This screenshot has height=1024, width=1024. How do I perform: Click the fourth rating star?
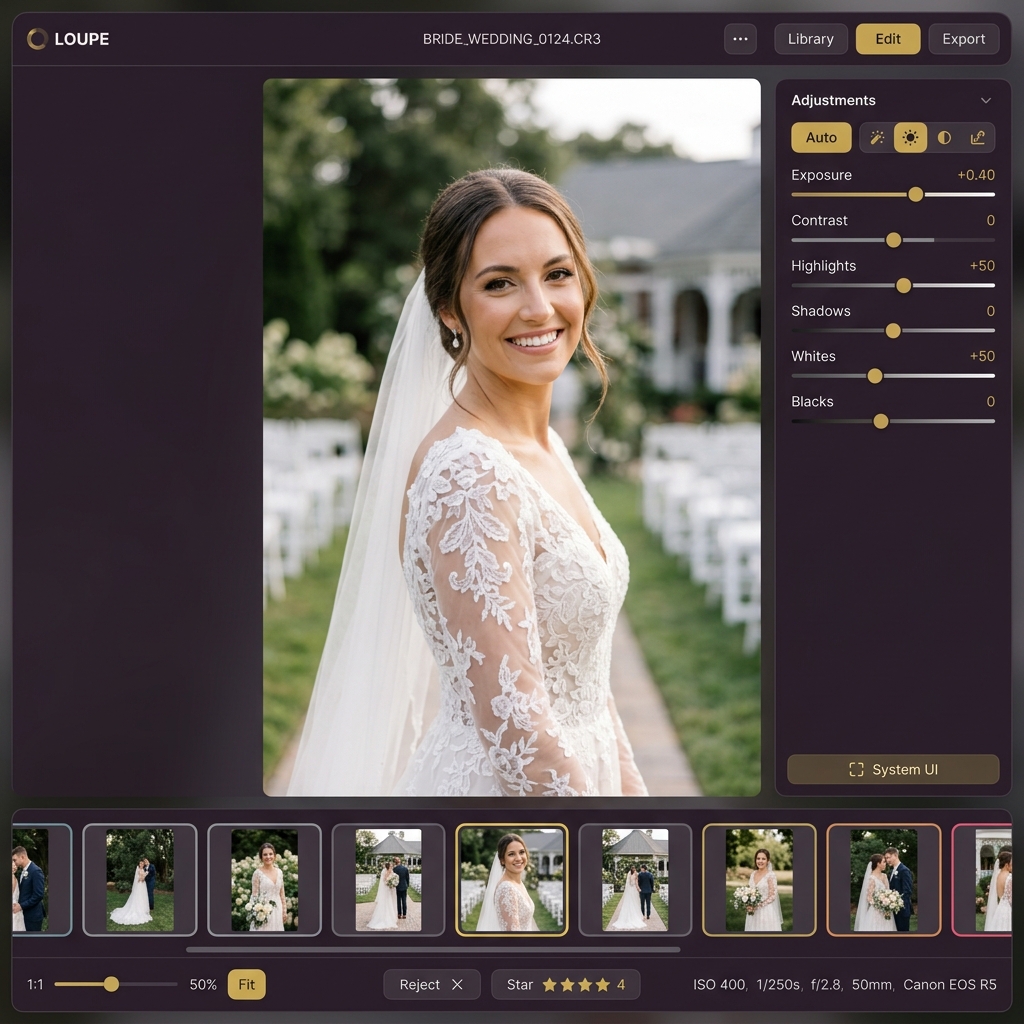click(x=602, y=984)
